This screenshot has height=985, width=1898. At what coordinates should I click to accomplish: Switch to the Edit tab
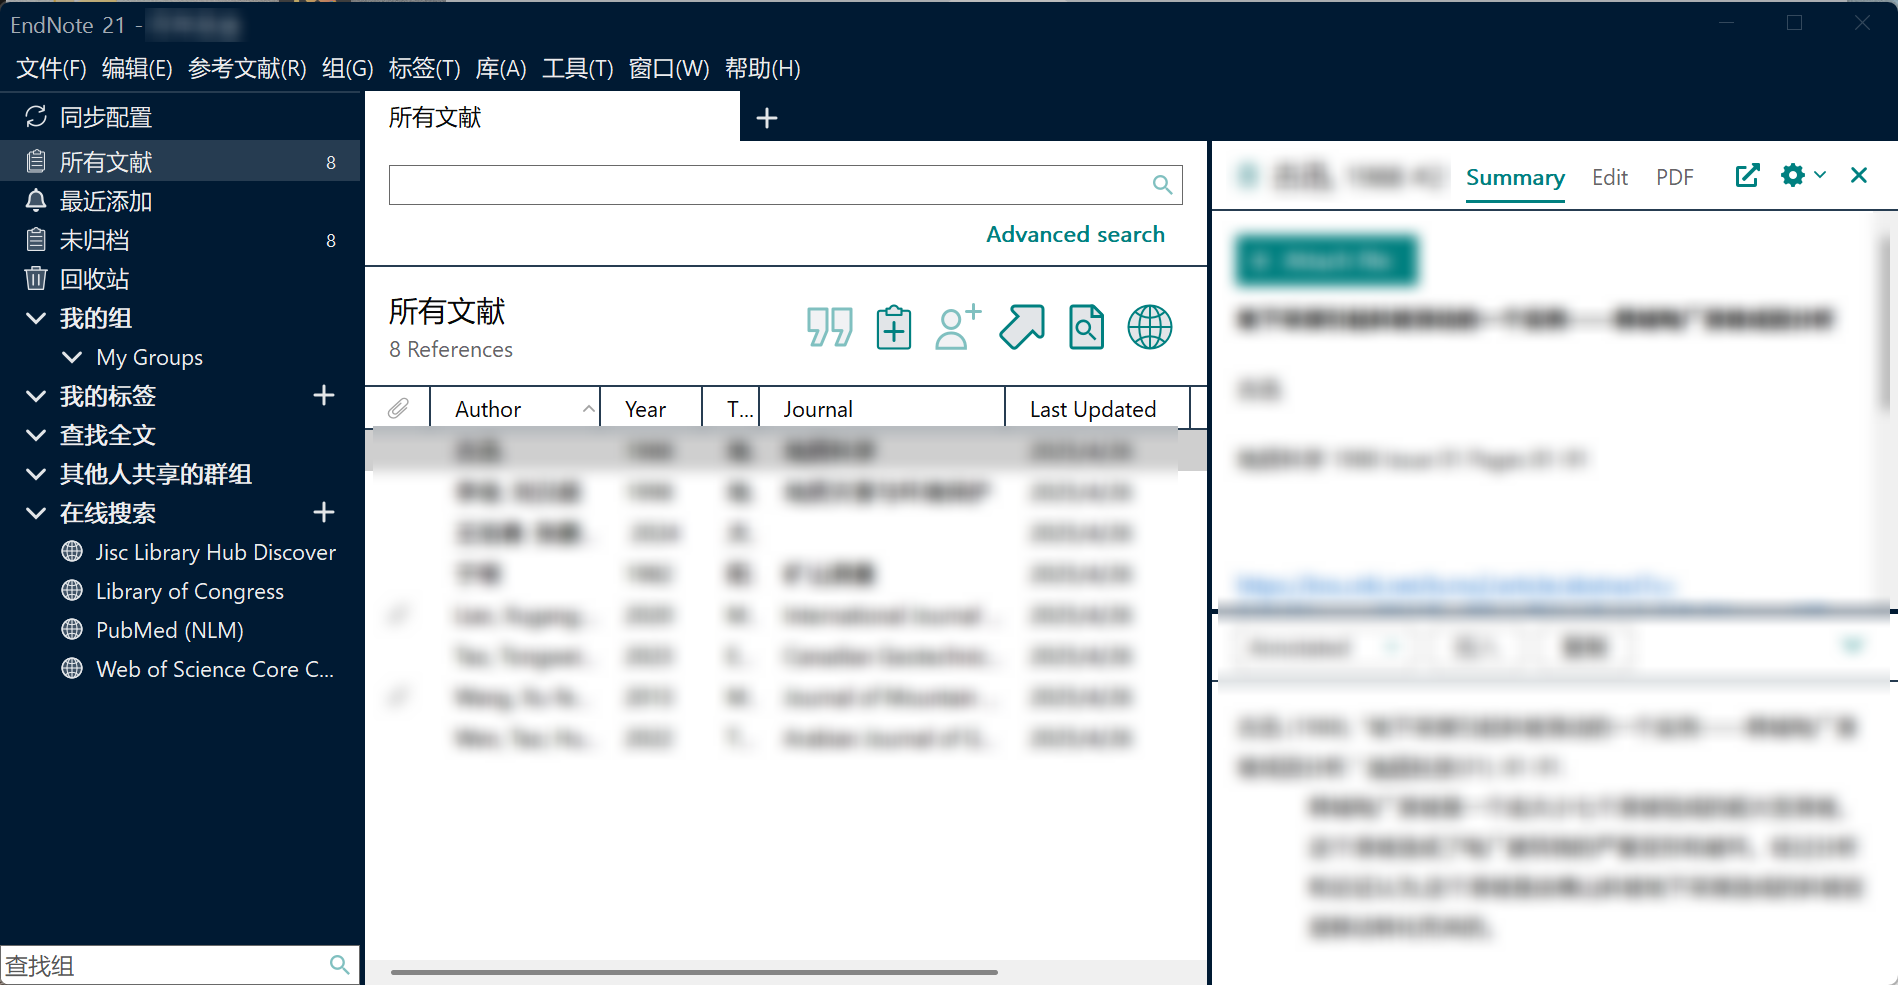click(1610, 177)
